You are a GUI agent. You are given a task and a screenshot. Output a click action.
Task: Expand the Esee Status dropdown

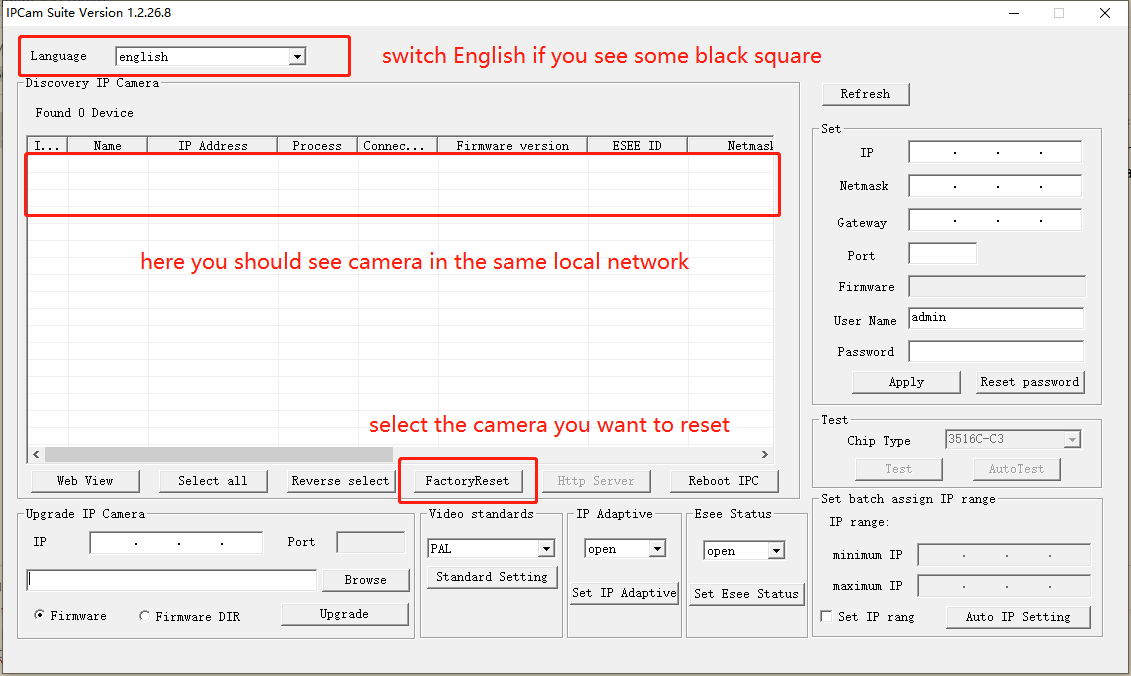776,551
